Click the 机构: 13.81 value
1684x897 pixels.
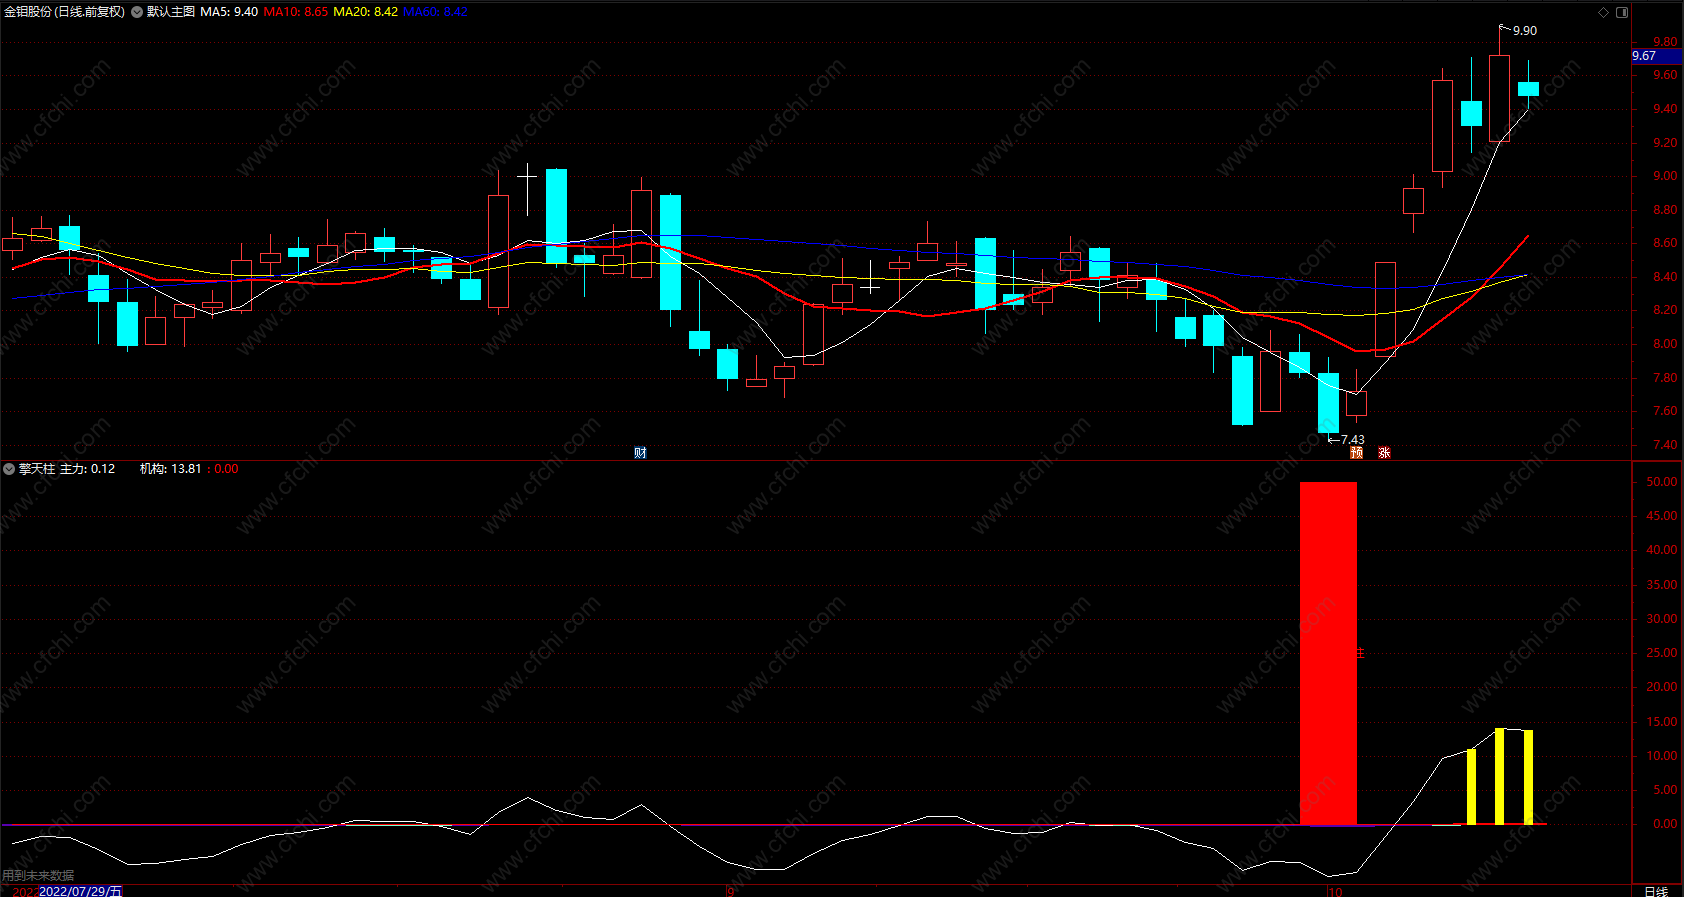[170, 469]
